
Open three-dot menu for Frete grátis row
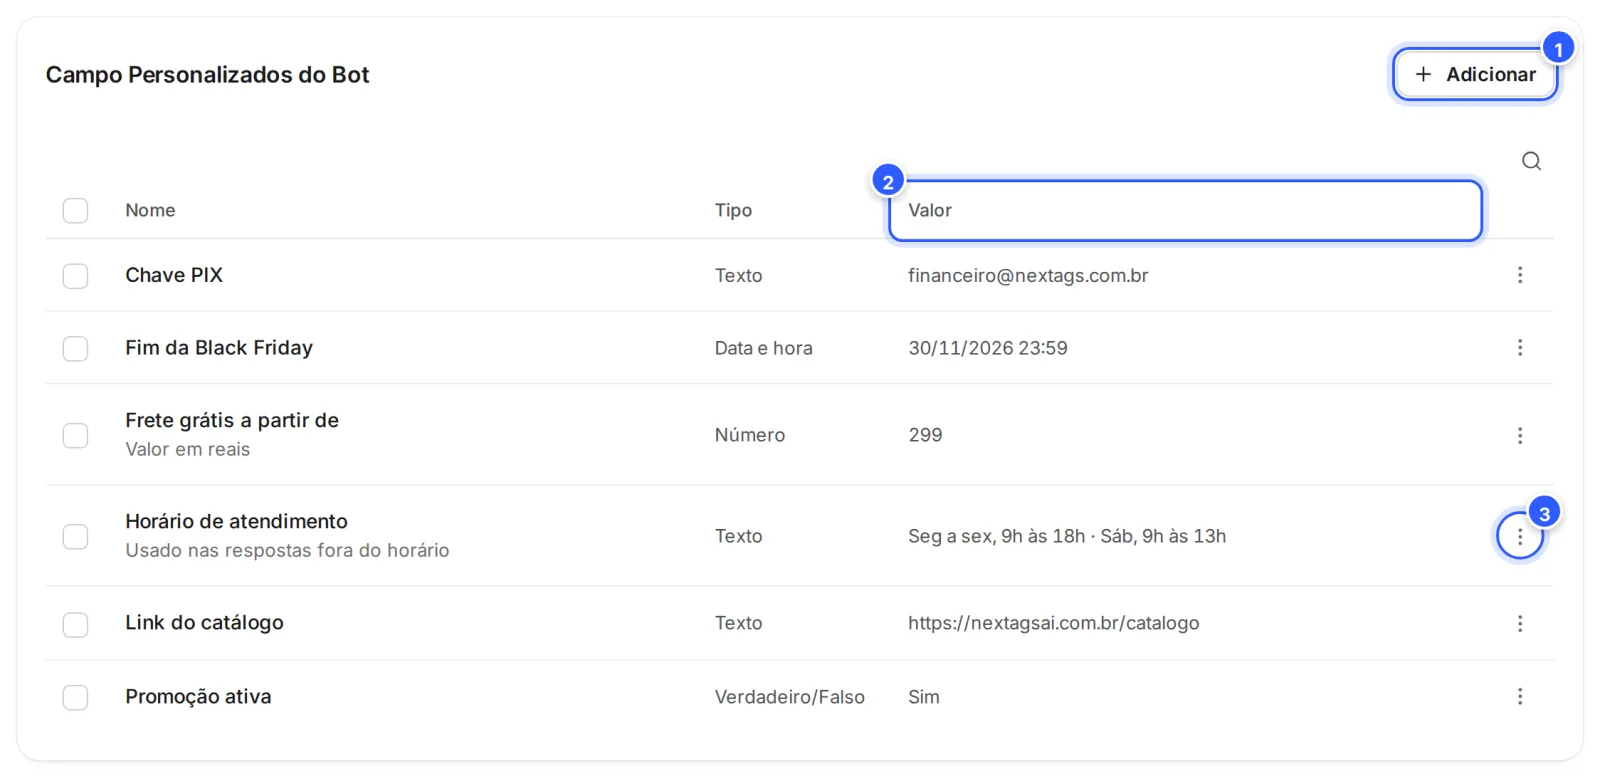coord(1520,435)
